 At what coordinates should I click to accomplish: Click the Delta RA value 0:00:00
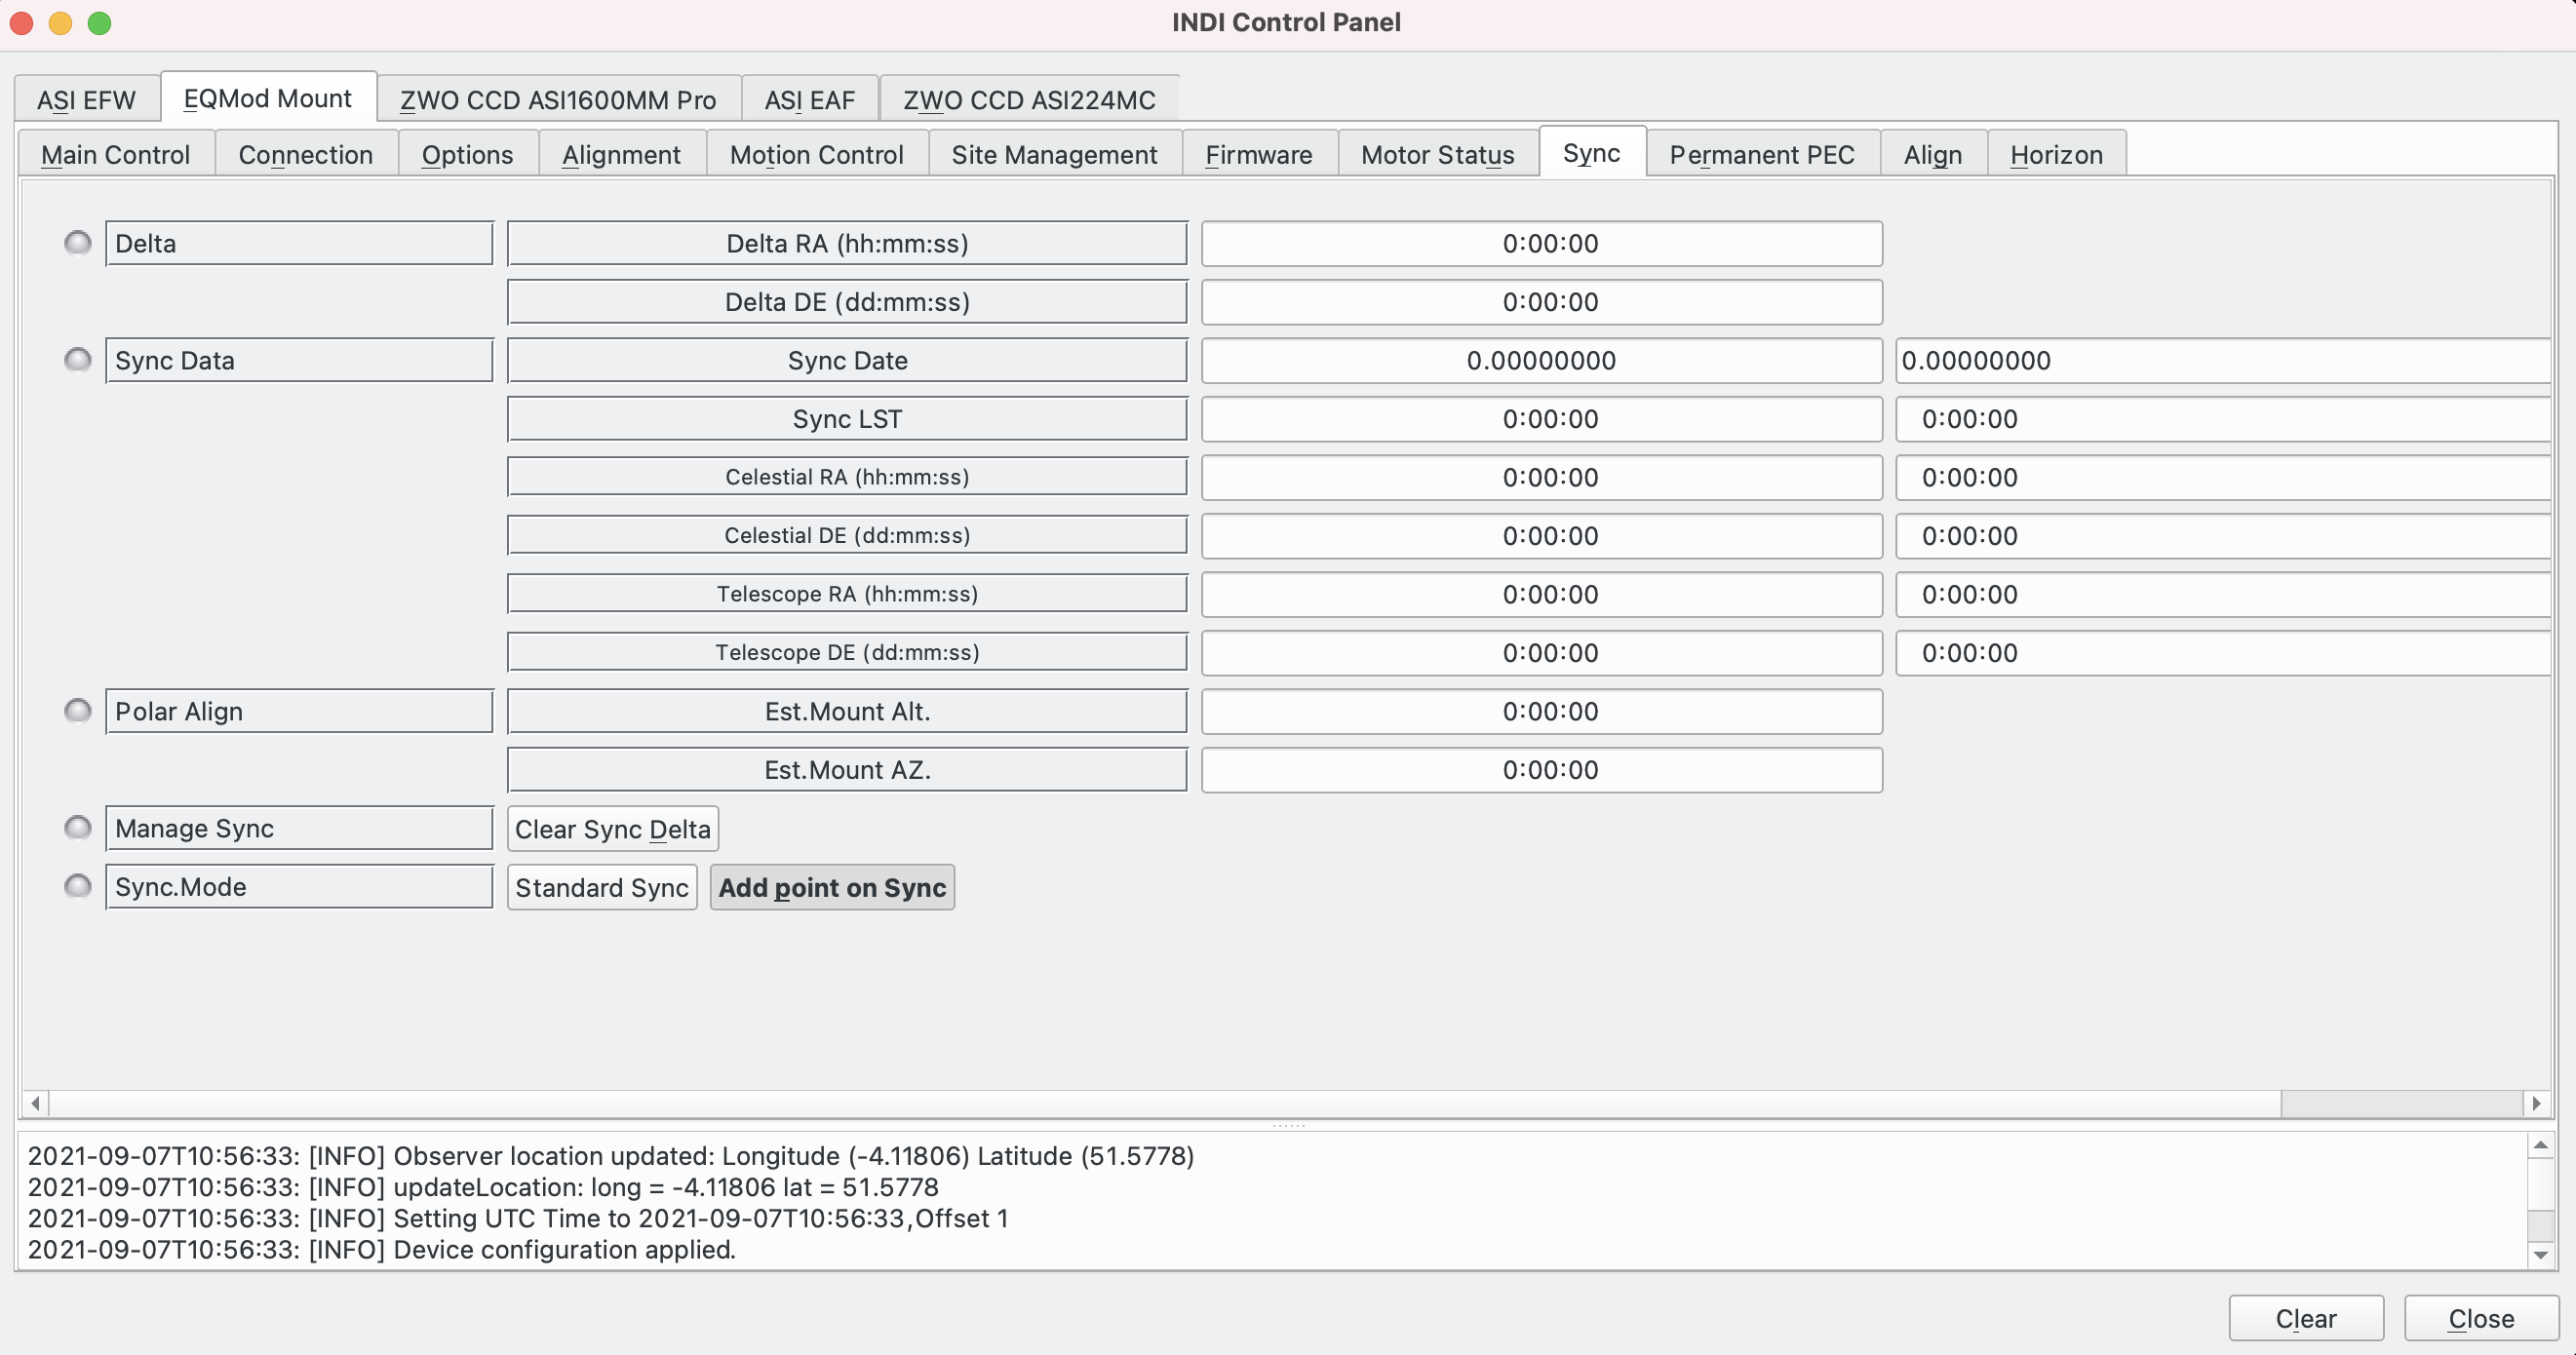coord(1542,243)
